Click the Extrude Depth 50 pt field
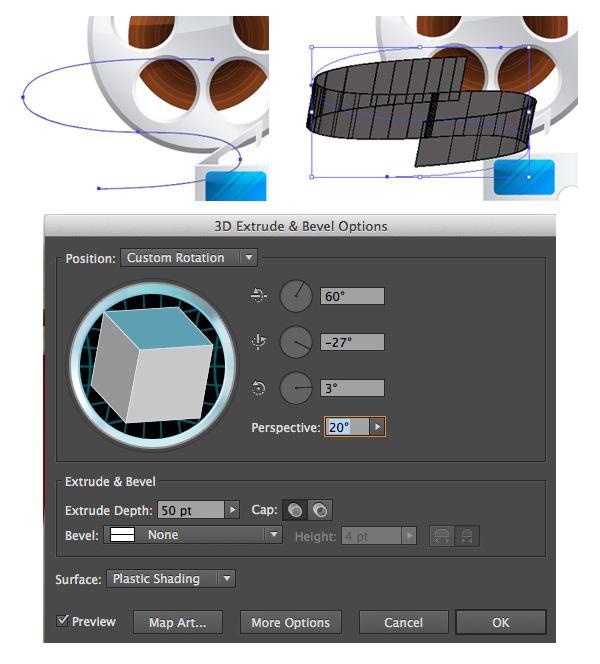The height and width of the screenshot is (664, 600). (191, 510)
